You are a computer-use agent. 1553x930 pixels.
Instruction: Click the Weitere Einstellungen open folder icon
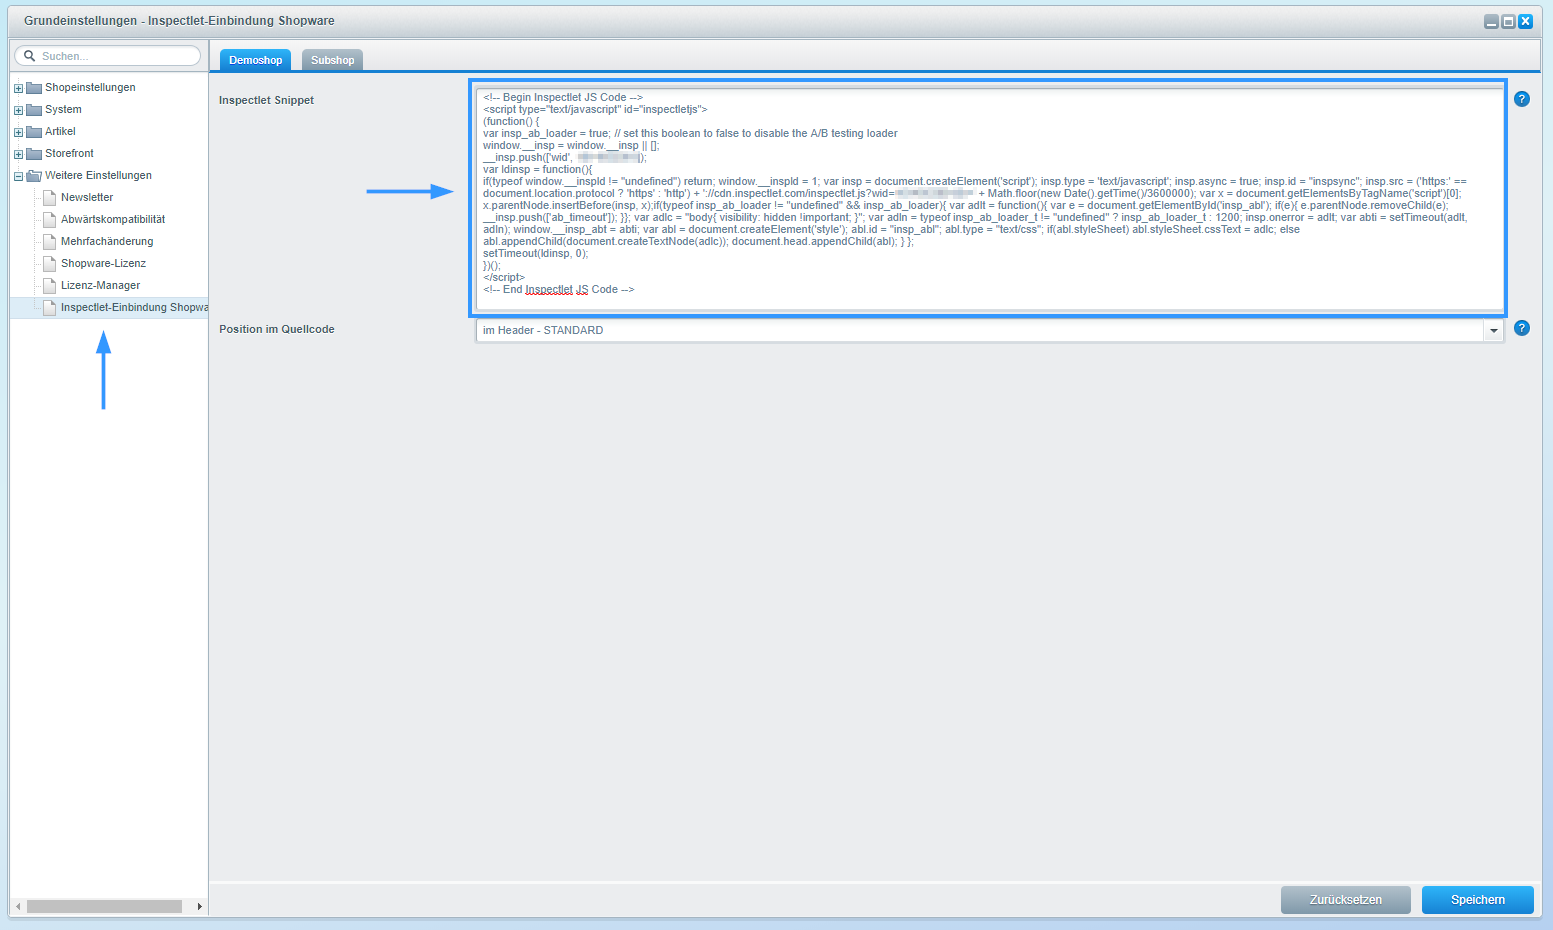(34, 175)
